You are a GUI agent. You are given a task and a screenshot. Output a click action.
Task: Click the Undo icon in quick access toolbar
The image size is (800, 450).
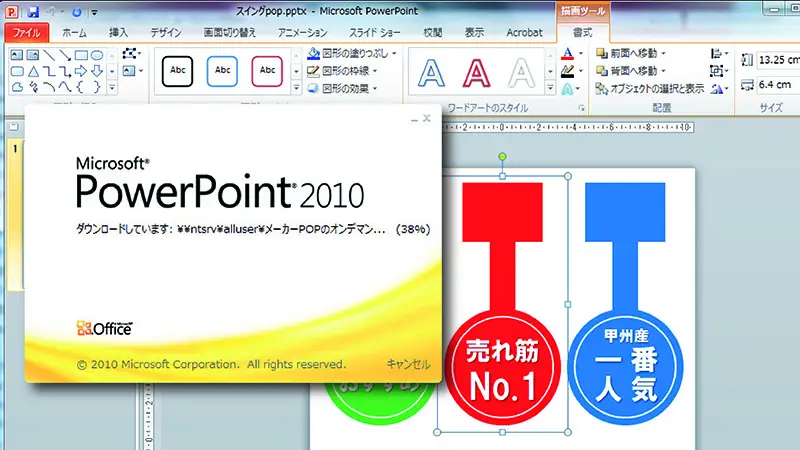[51, 11]
